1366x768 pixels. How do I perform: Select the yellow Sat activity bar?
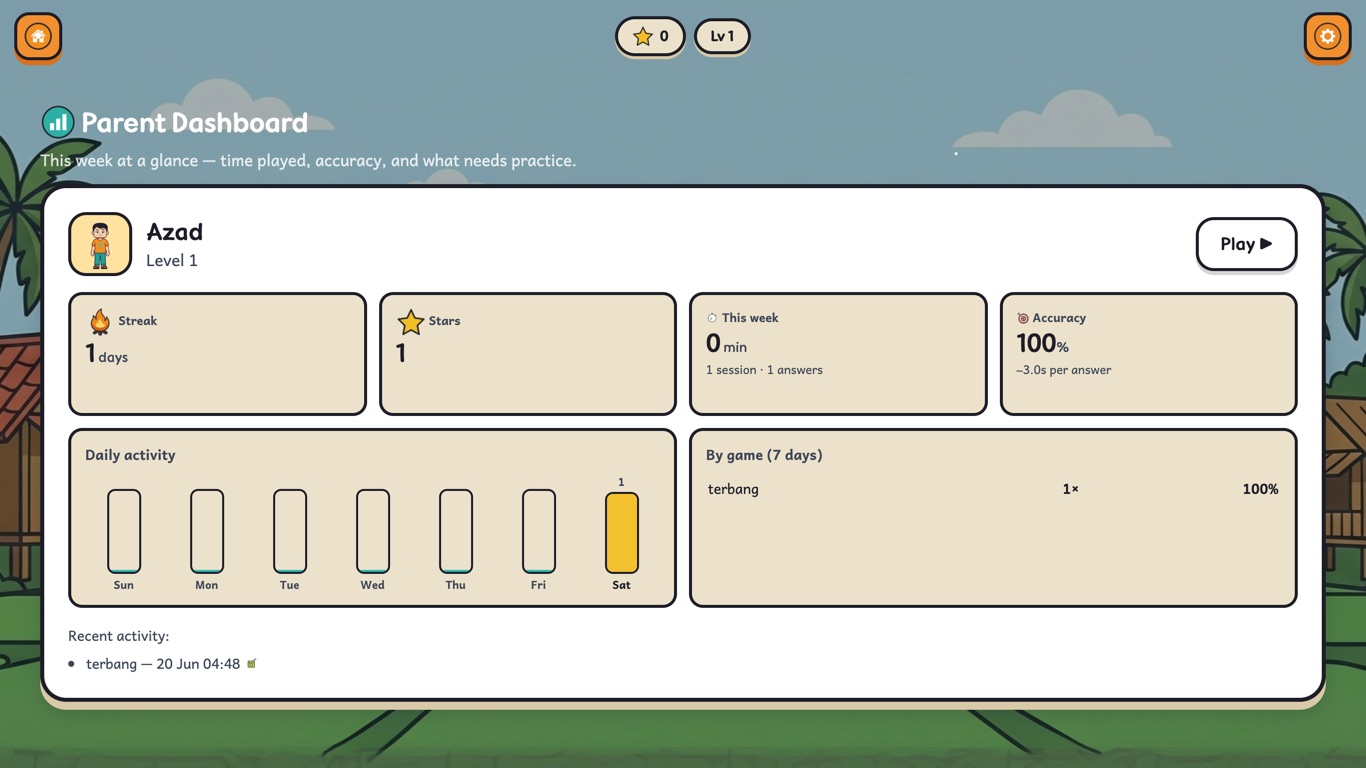(621, 531)
